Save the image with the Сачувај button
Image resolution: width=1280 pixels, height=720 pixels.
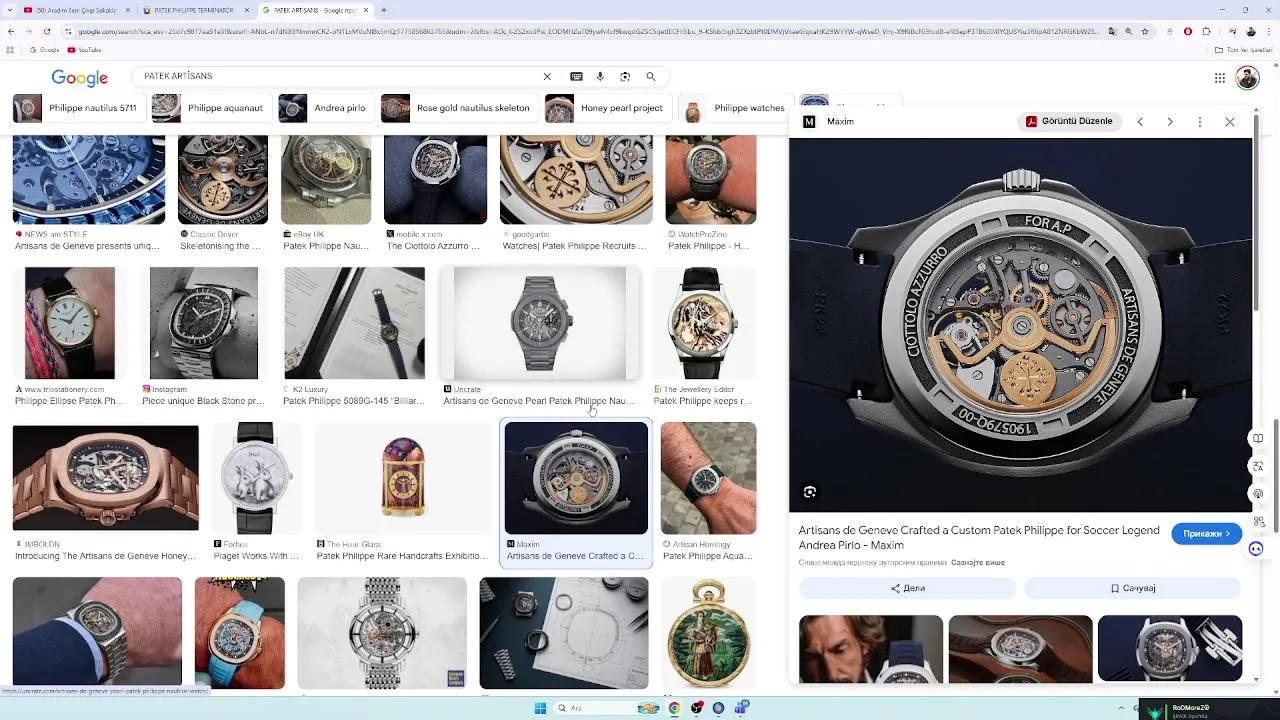click(1133, 588)
